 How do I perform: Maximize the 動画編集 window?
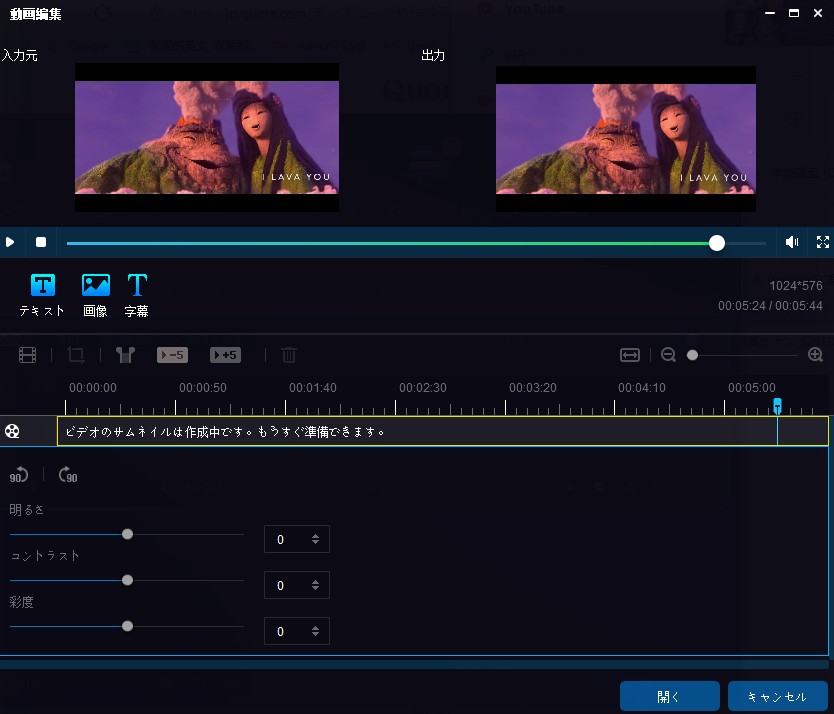[x=794, y=13]
